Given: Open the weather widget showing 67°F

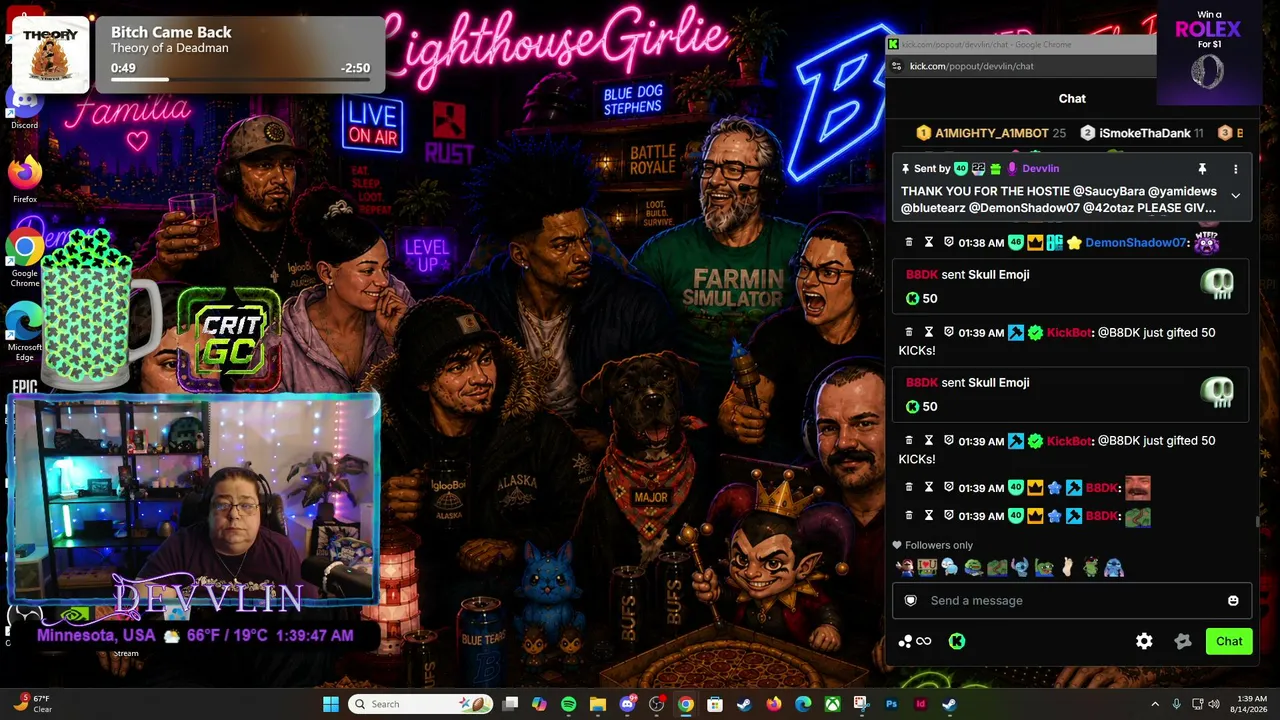Looking at the screenshot, I should tap(32, 704).
